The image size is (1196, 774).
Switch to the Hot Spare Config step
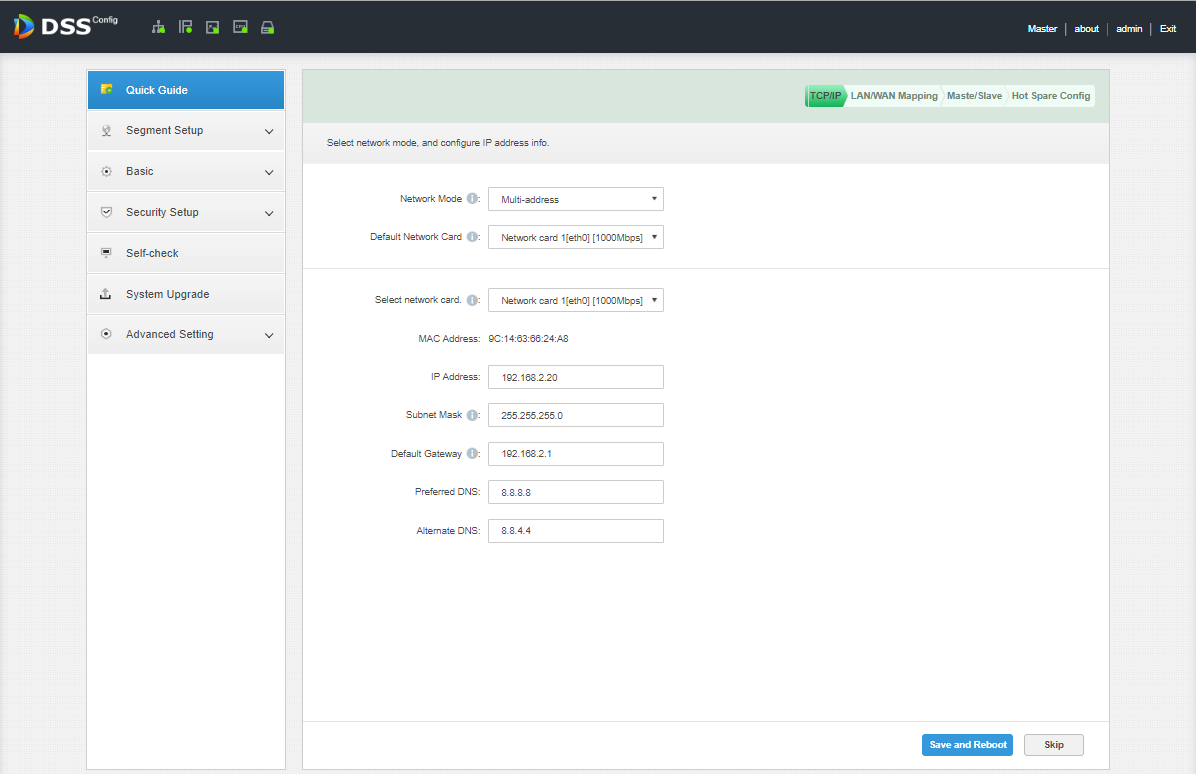tap(1050, 96)
